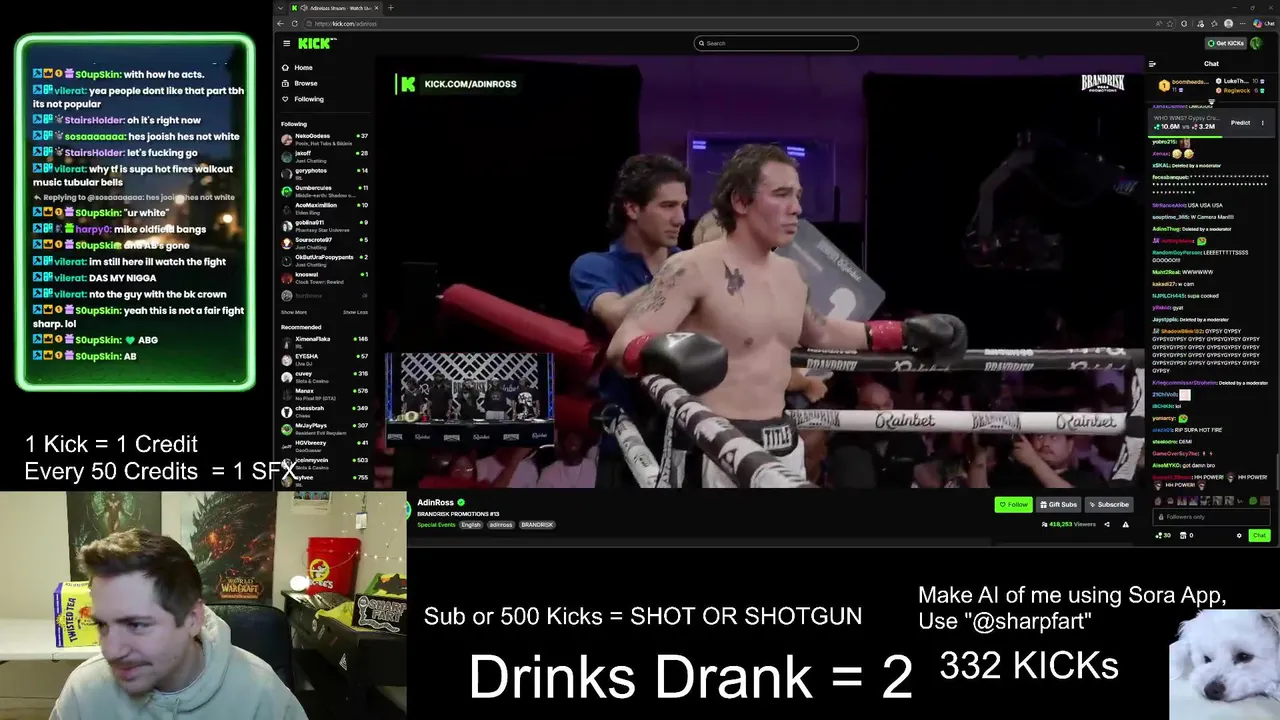Open Browse in Kick sidebar
1280x720 pixels.
(305, 84)
